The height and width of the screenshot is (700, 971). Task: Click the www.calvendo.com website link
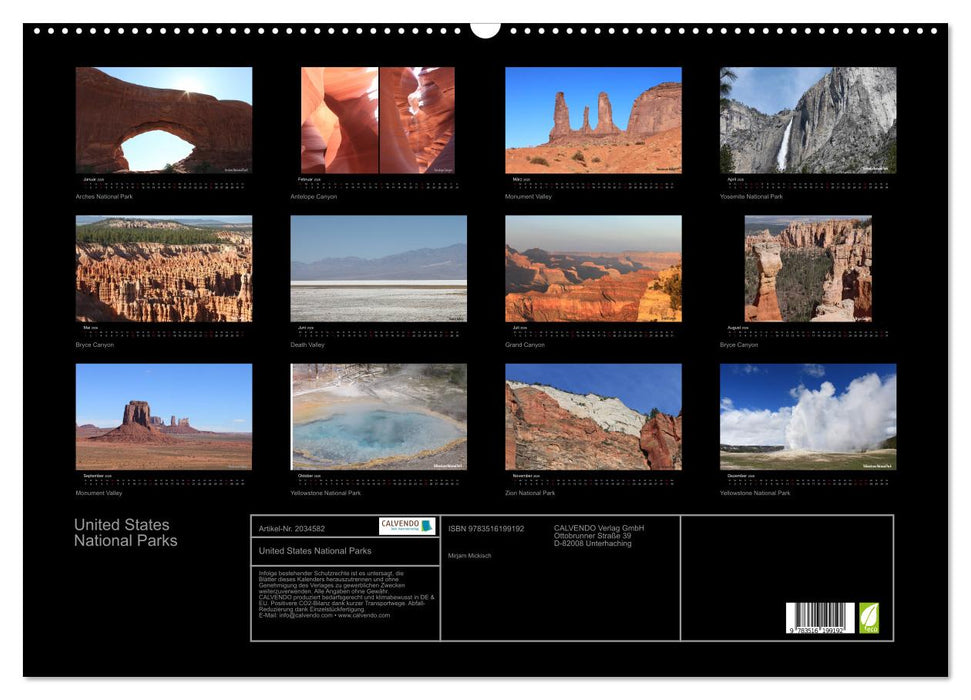click(x=364, y=617)
